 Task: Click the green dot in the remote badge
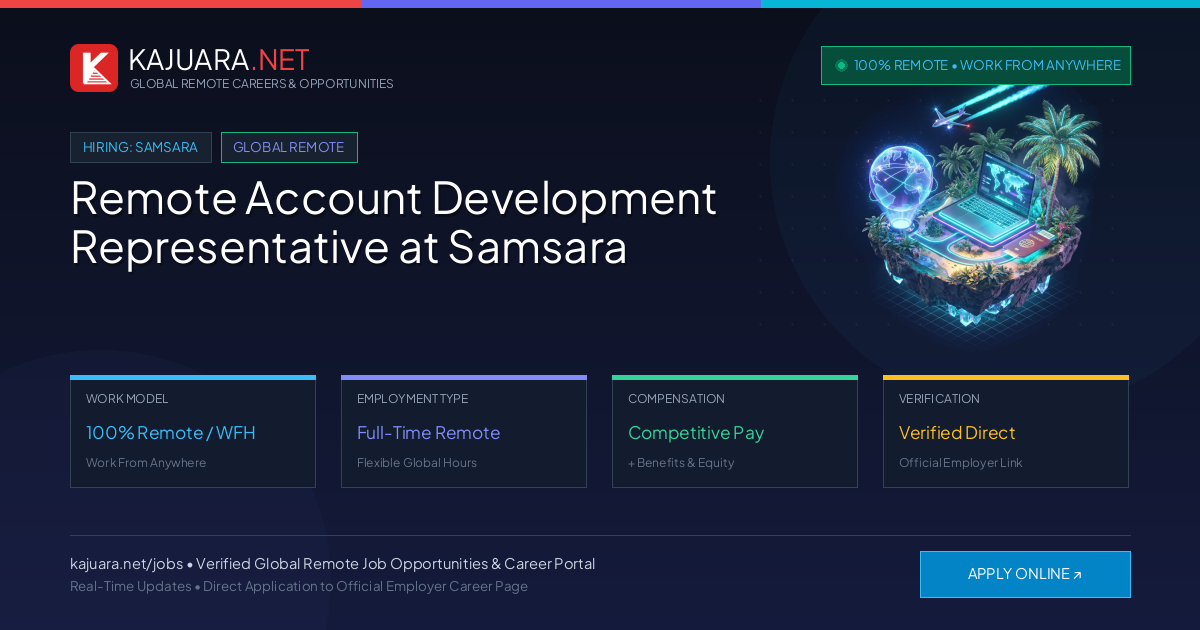click(841, 65)
